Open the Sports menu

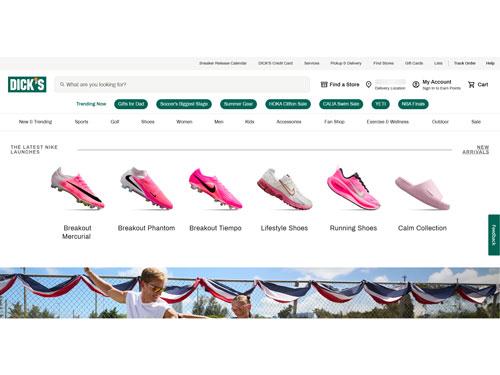click(x=81, y=122)
